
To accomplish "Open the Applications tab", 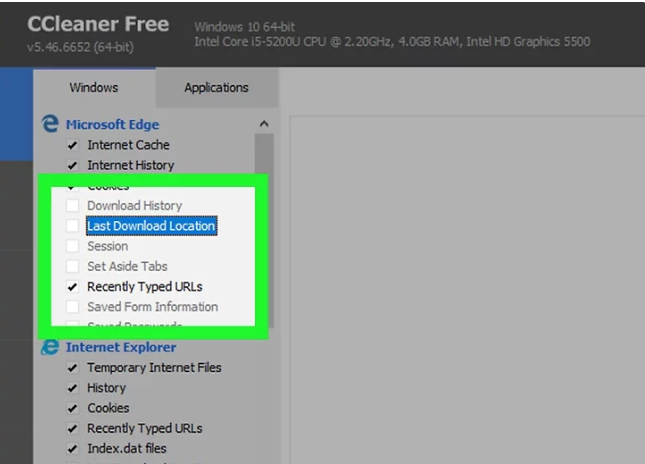I will click(x=216, y=88).
